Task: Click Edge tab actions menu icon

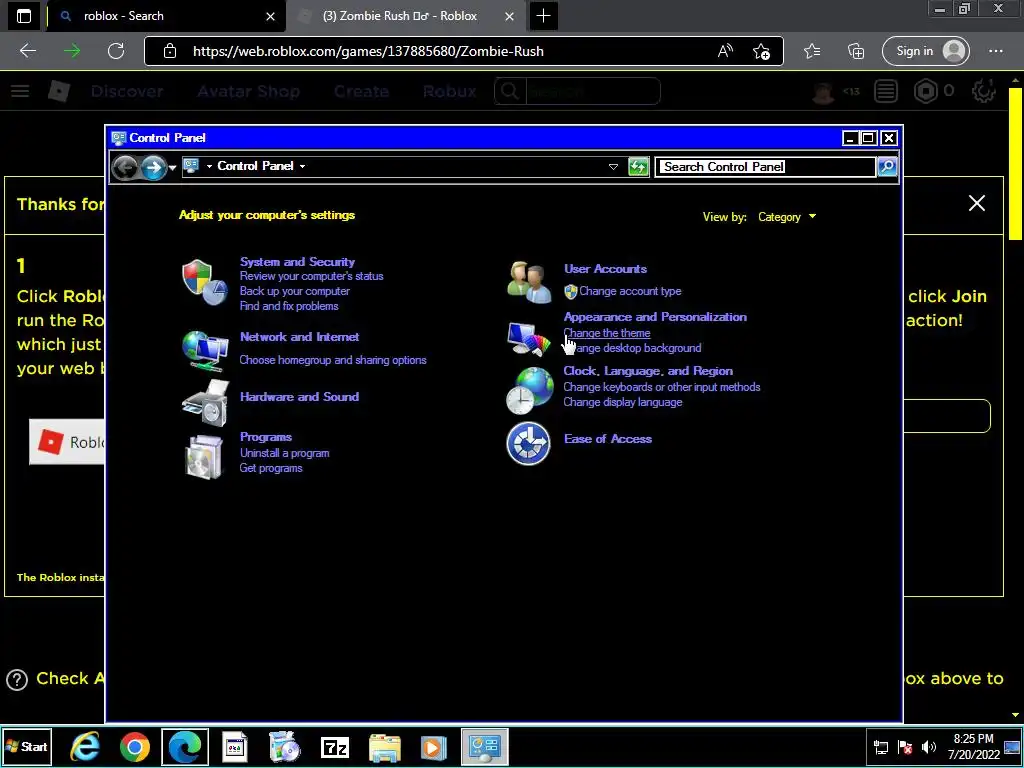Action: click(24, 16)
